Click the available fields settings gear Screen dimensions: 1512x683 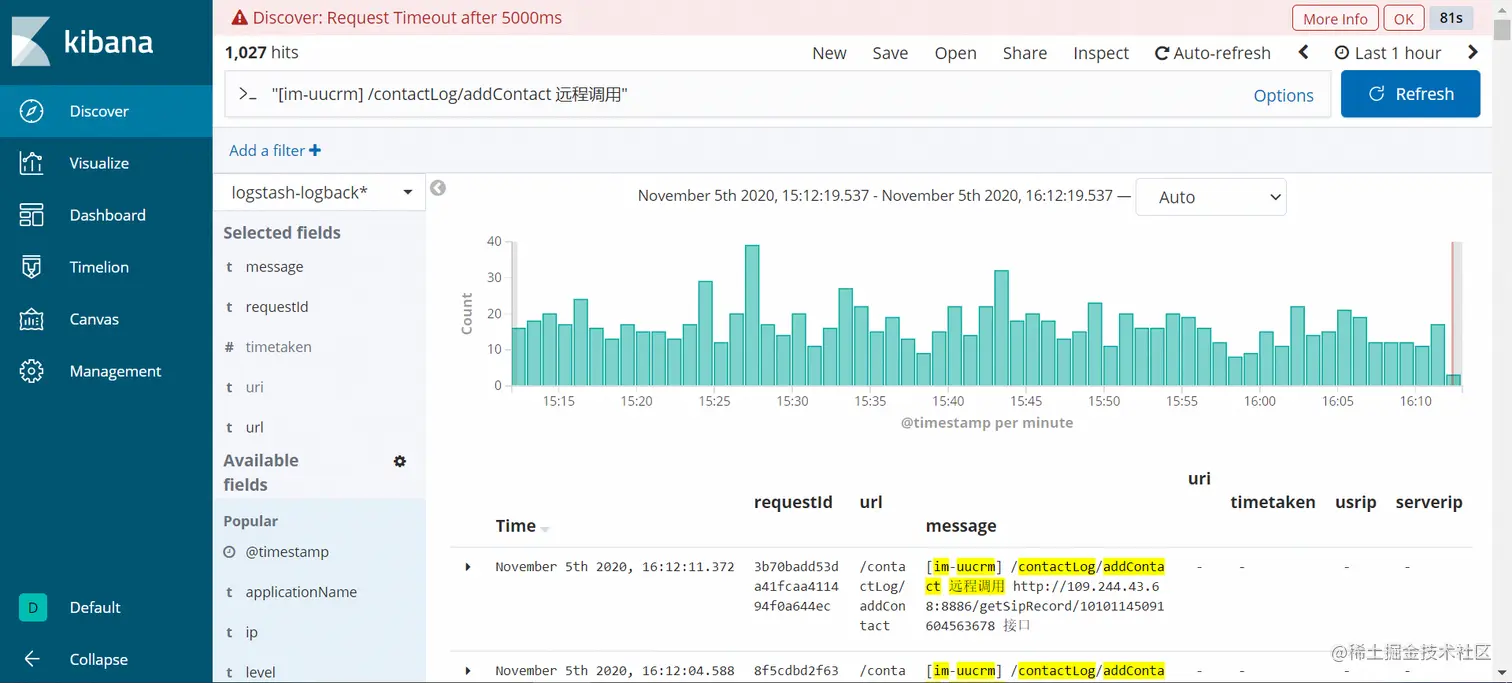[x=400, y=461]
